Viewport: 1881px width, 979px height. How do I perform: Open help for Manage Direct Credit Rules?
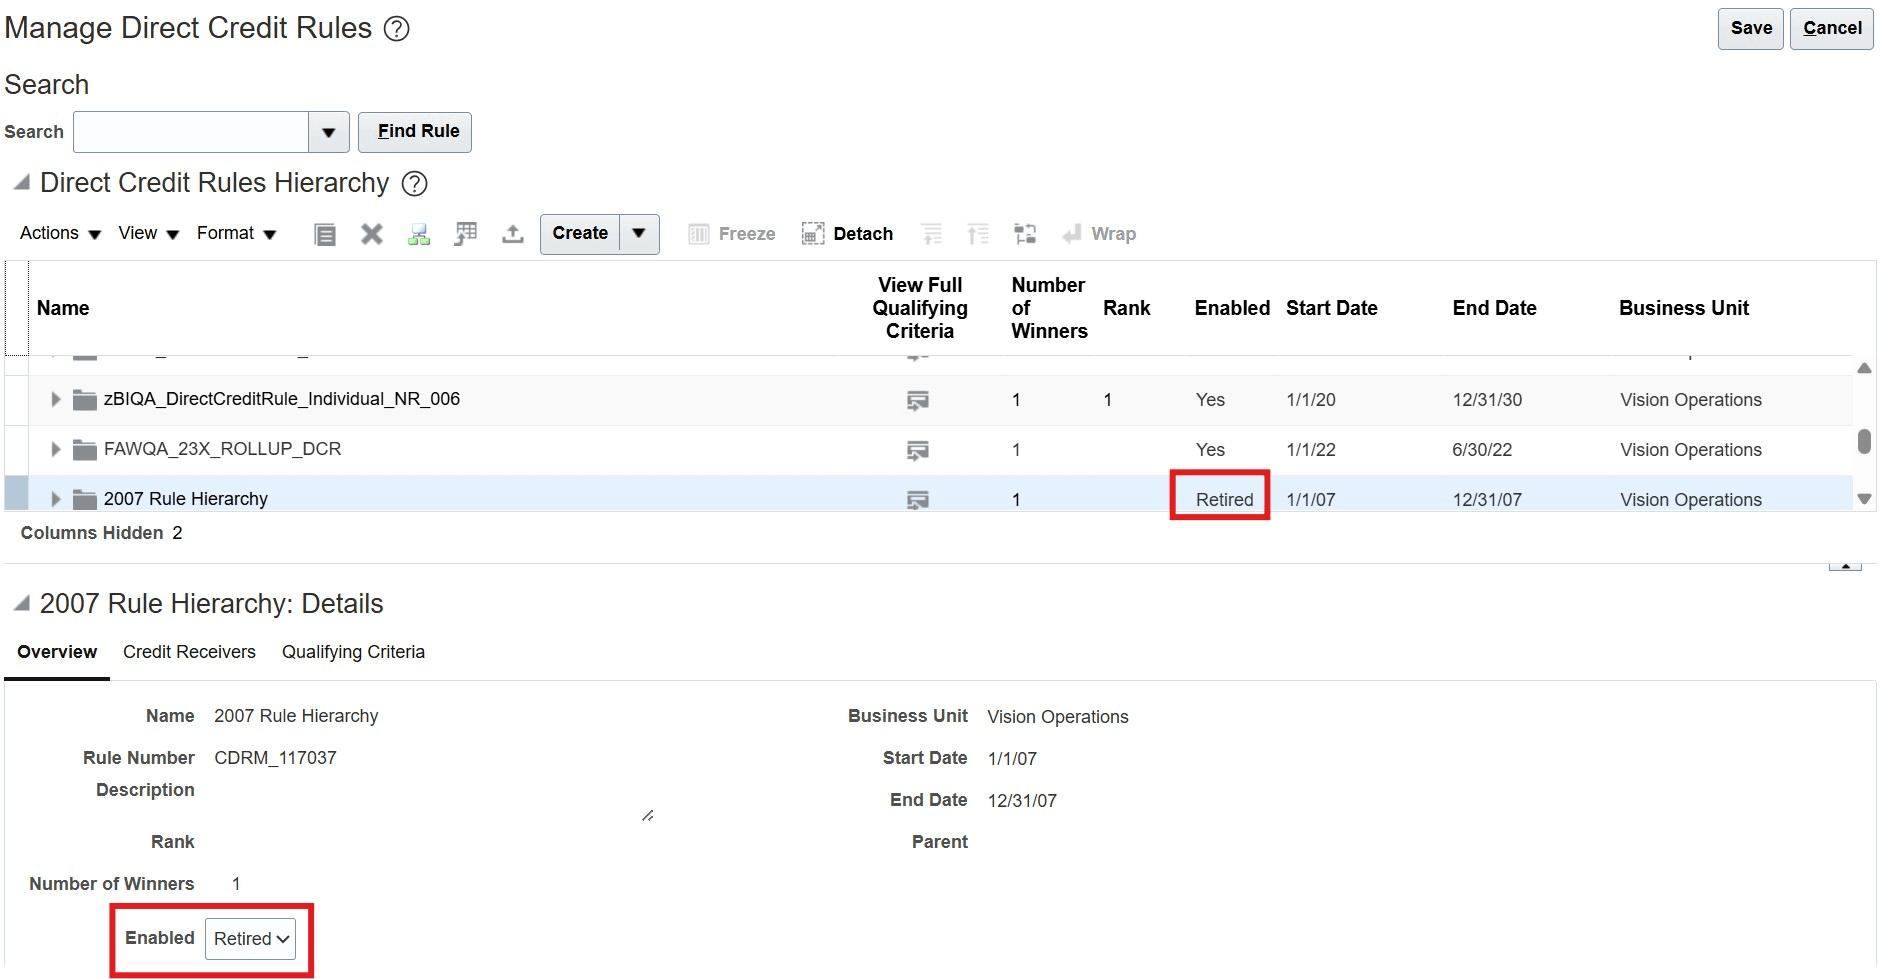pyautogui.click(x=397, y=29)
